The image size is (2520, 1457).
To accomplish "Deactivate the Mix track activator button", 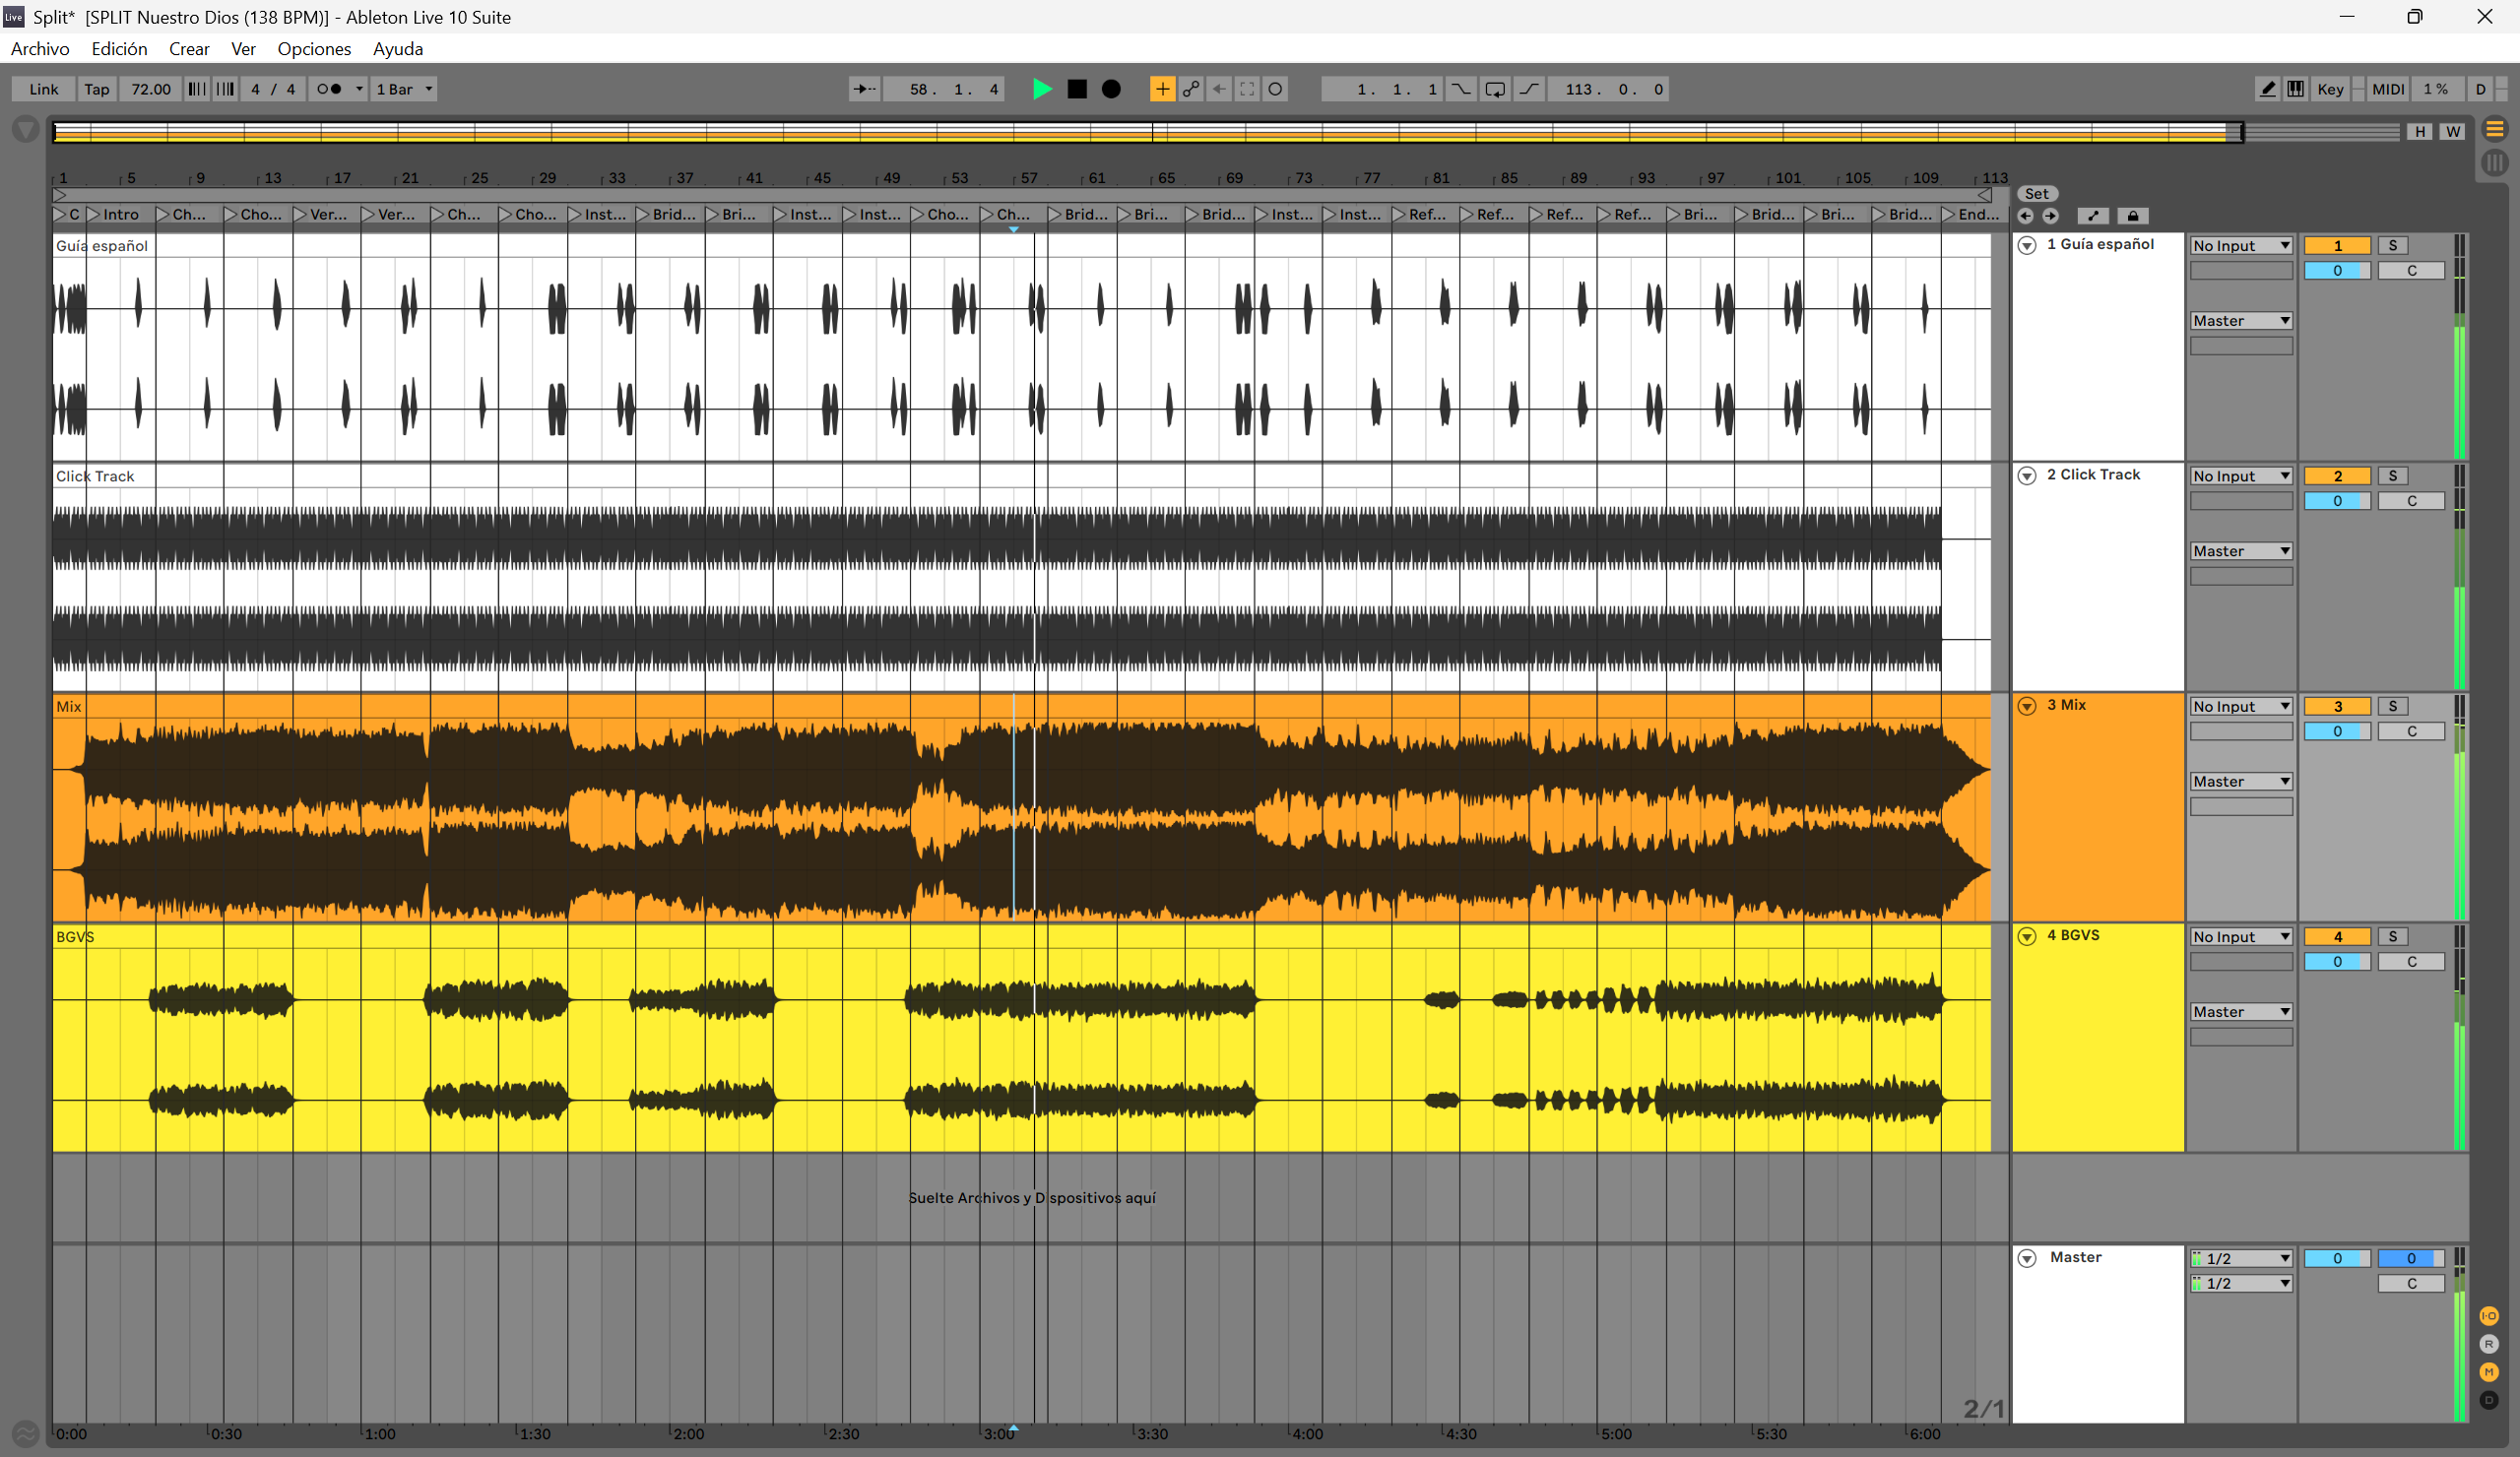I will point(2336,706).
